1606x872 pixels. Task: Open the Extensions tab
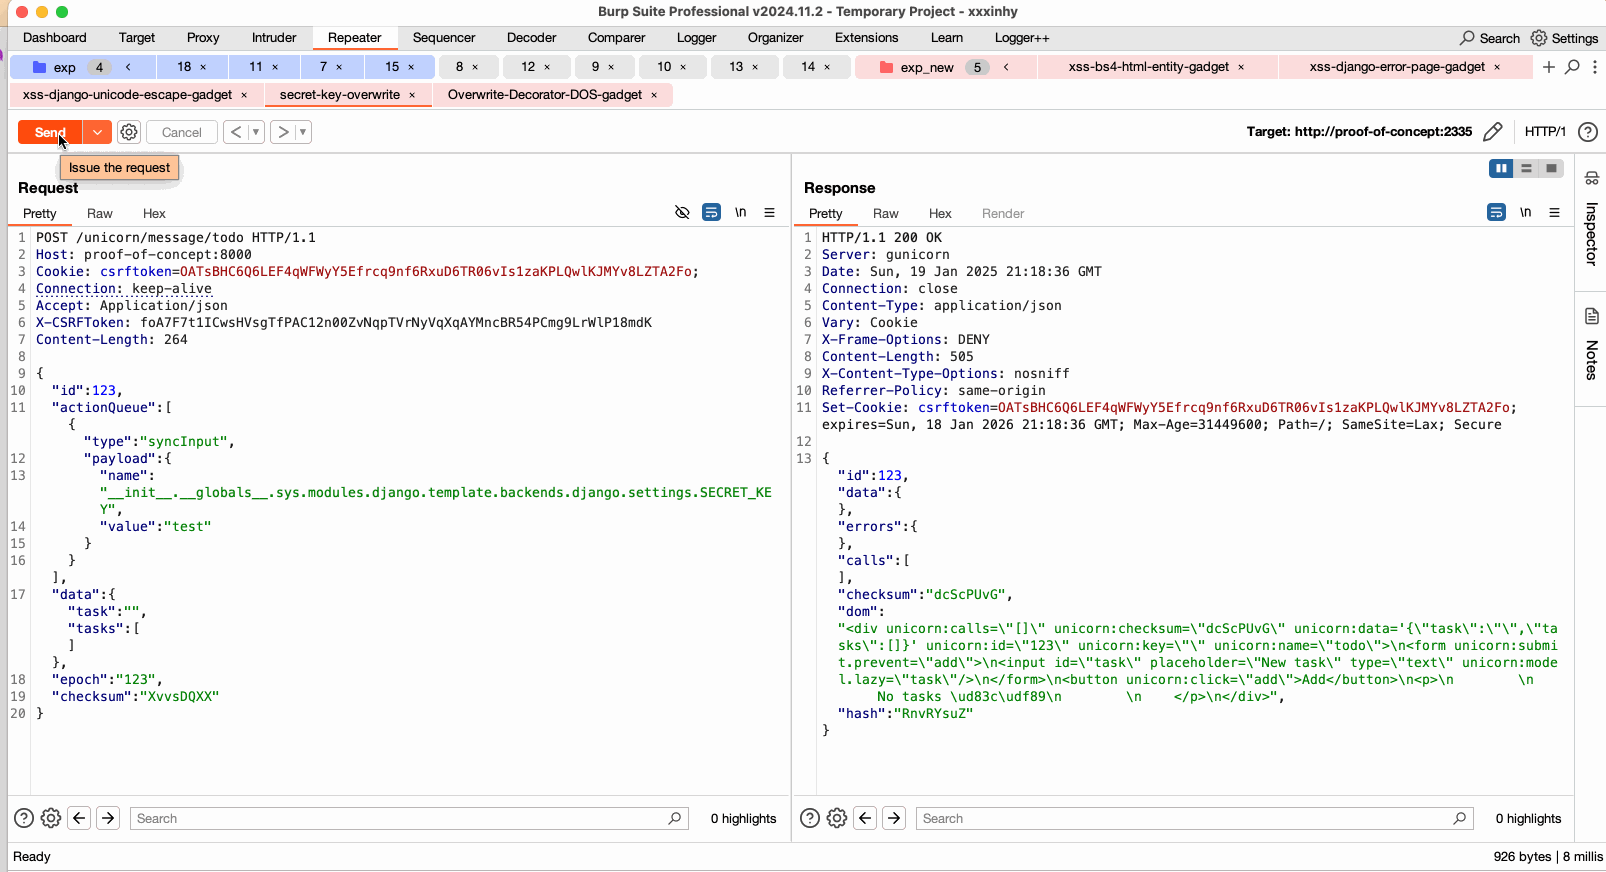tap(866, 38)
